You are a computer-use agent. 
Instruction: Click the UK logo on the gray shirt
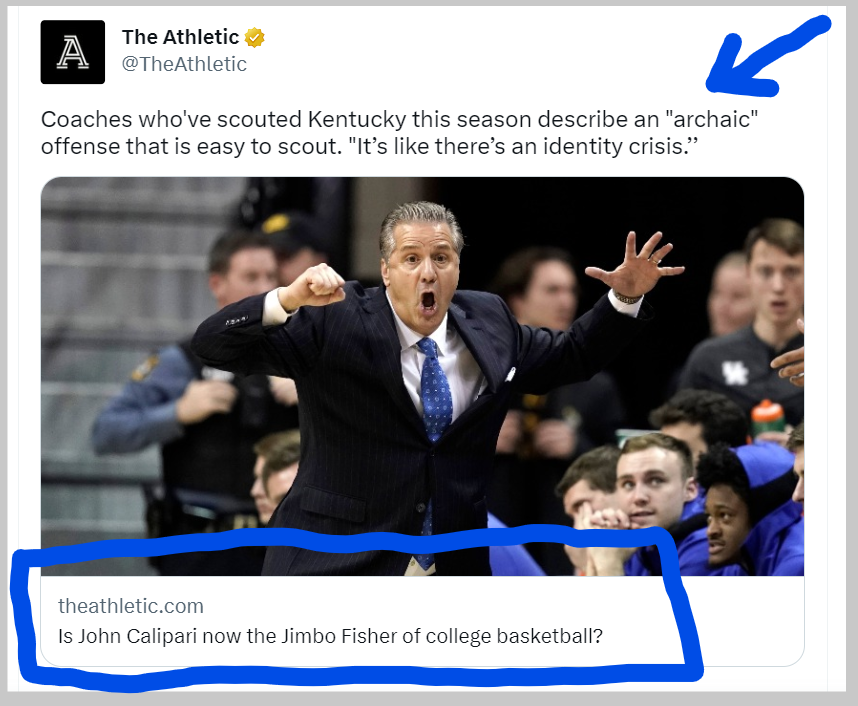(735, 373)
